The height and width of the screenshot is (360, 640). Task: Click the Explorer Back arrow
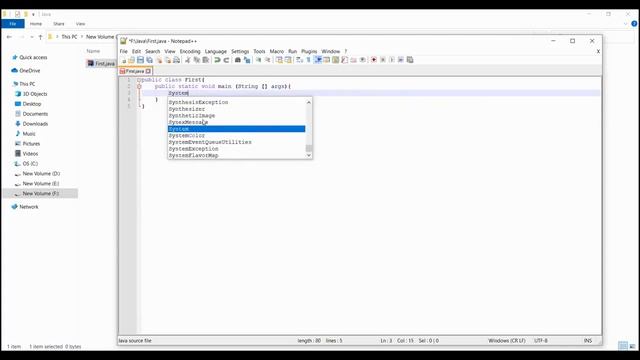[x=9, y=37]
